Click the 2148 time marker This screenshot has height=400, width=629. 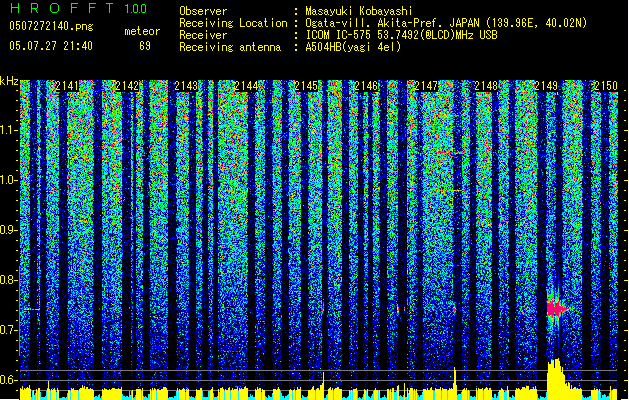486,86
